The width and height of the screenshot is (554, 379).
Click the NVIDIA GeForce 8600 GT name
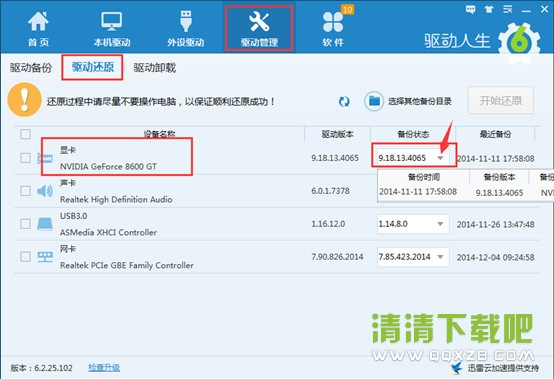[x=108, y=166]
